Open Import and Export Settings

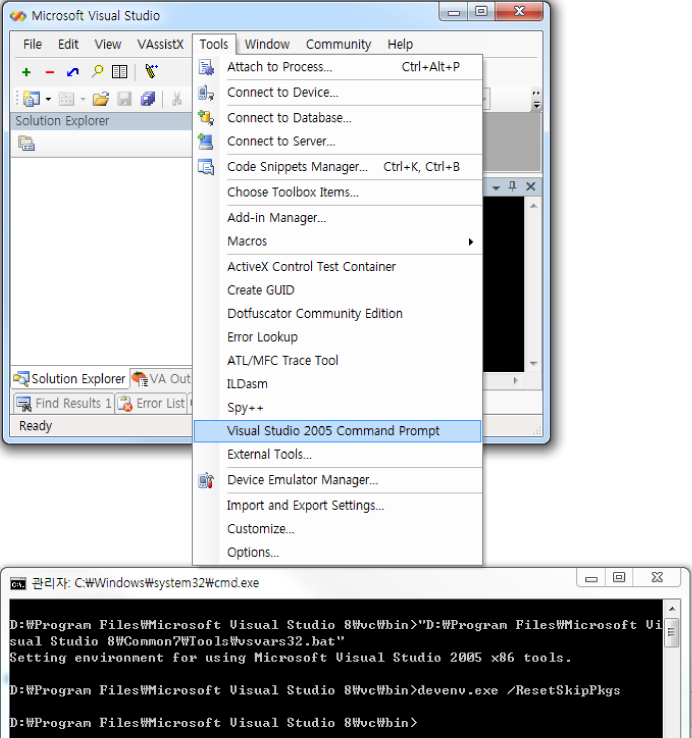coord(338,505)
